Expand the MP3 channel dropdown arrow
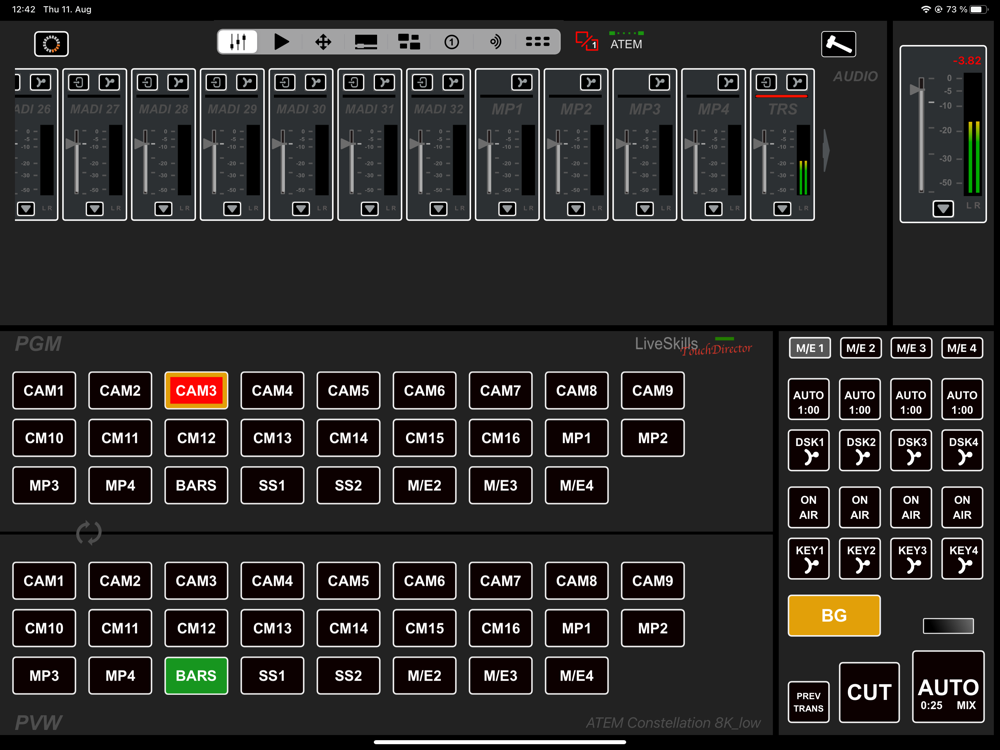 pyautogui.click(x=645, y=209)
